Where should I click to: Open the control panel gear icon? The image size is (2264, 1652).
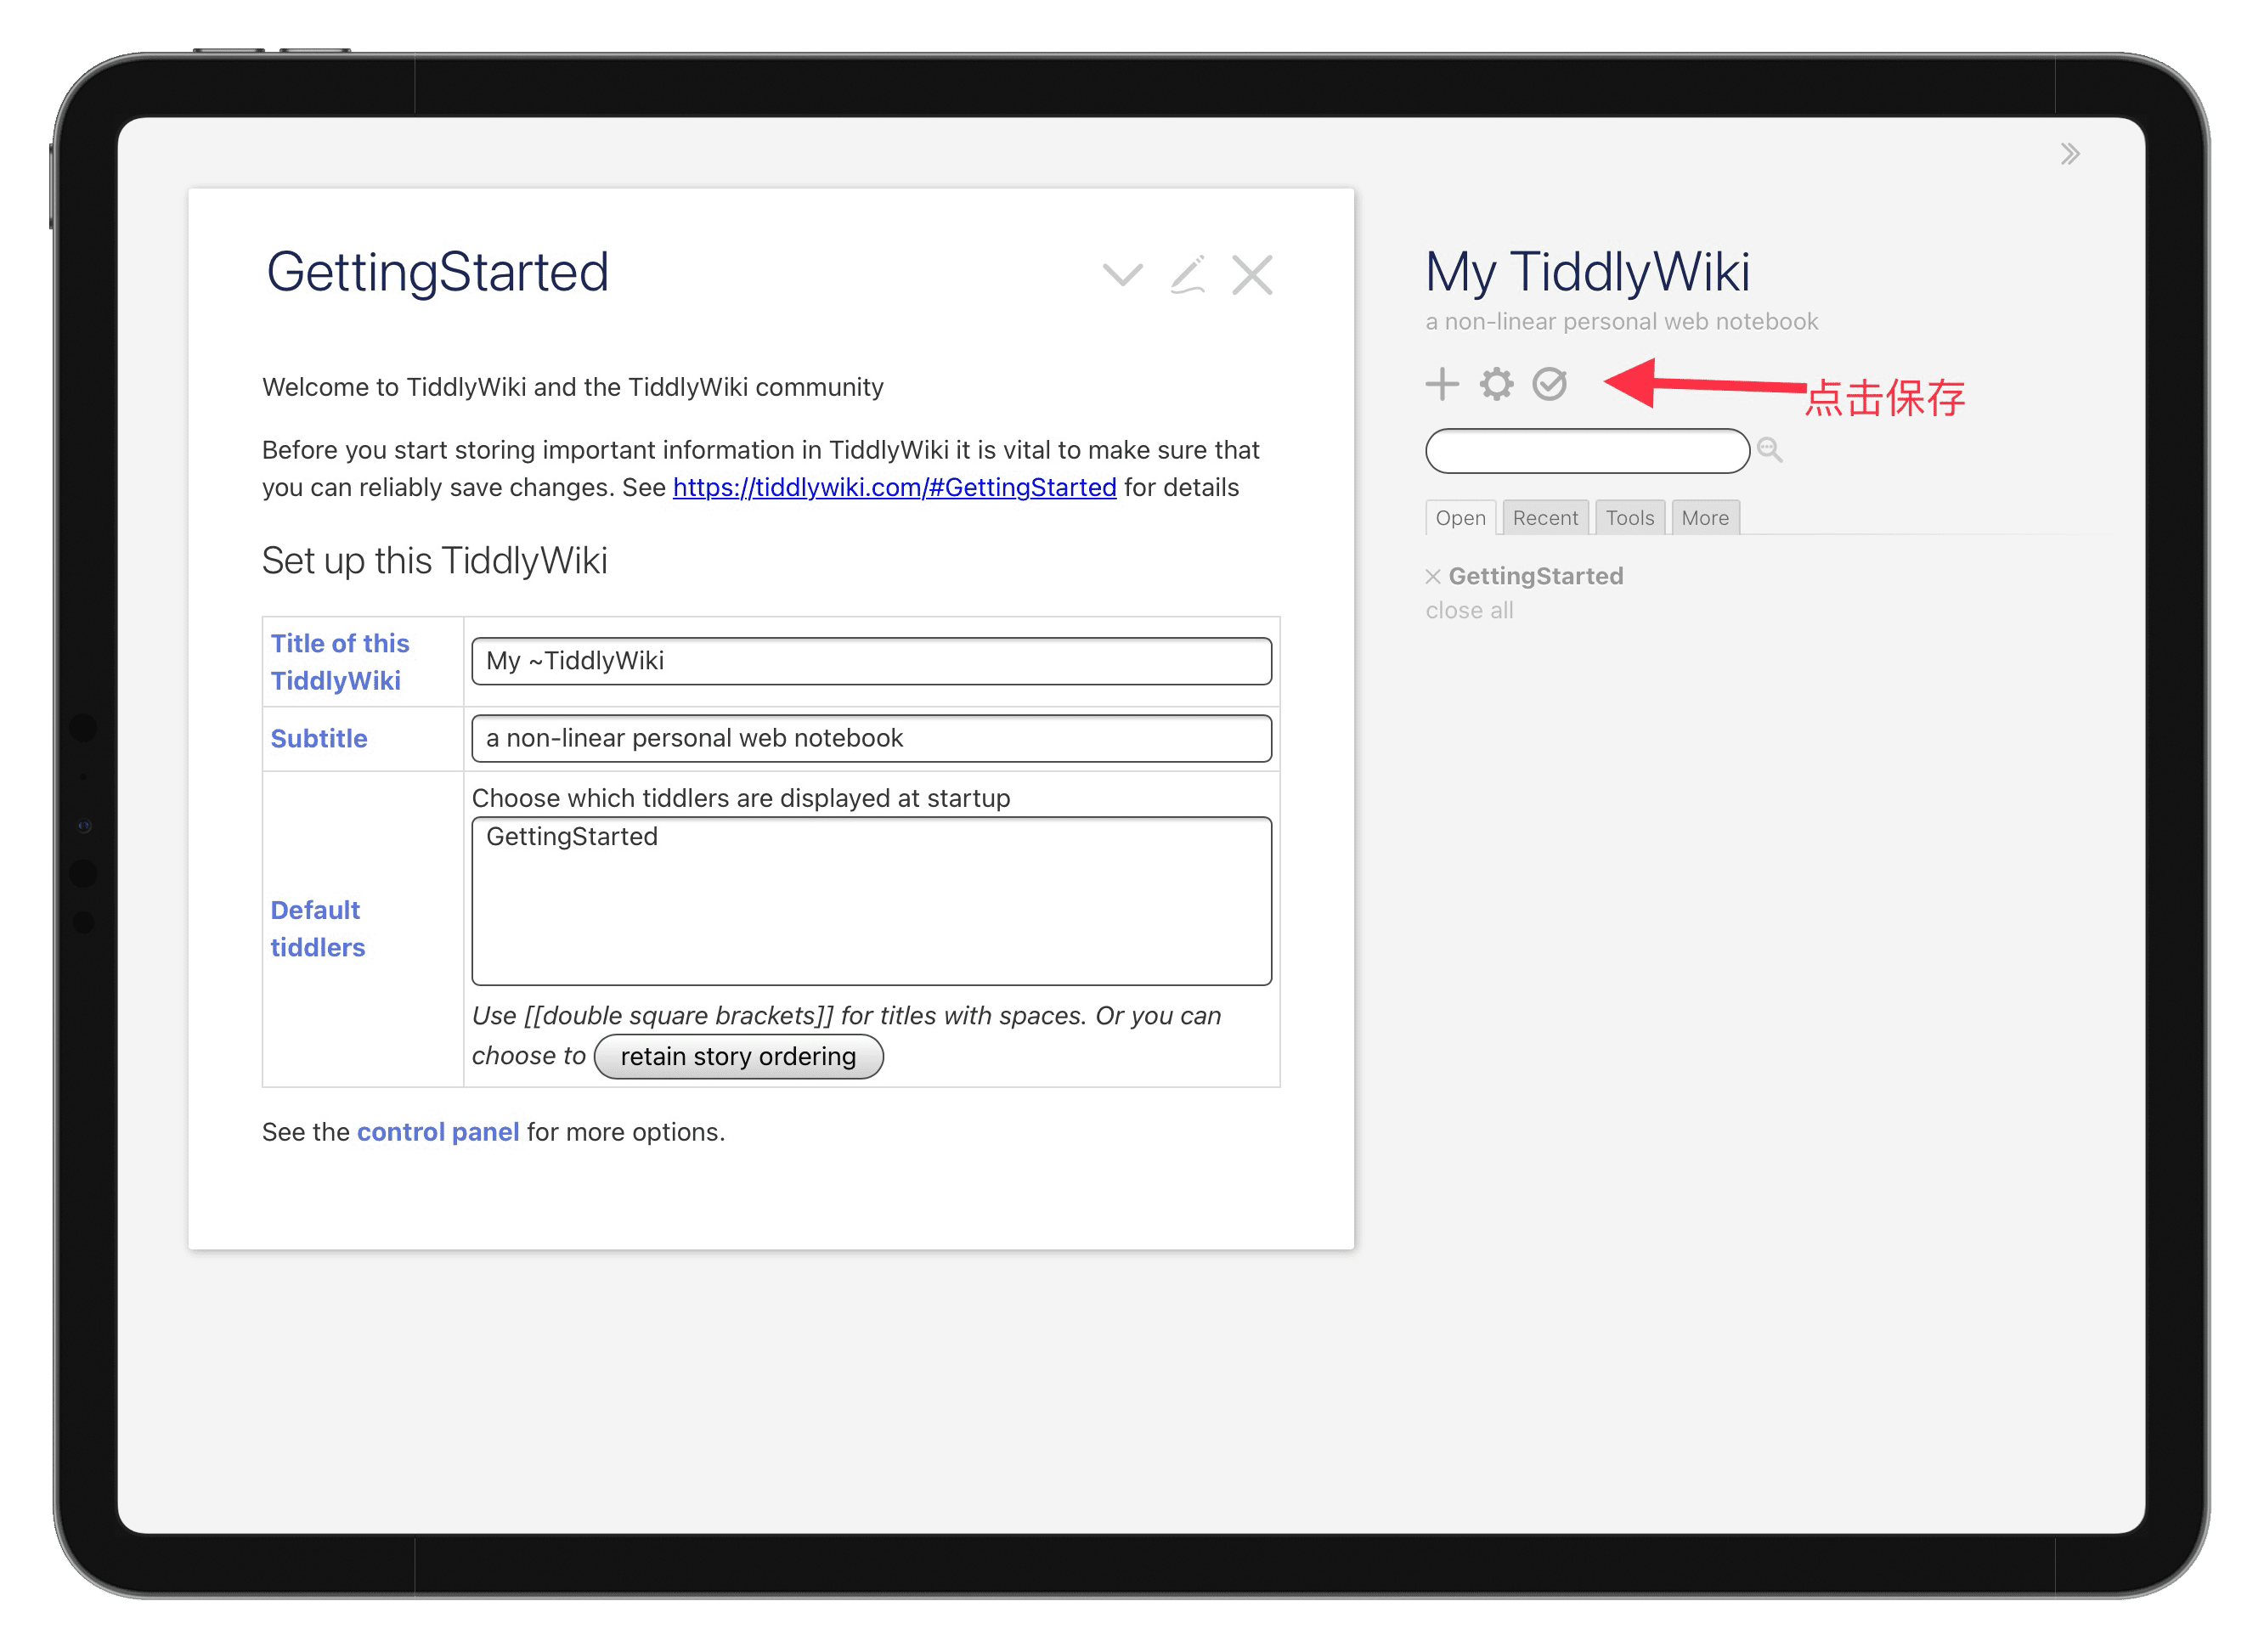tap(1496, 384)
